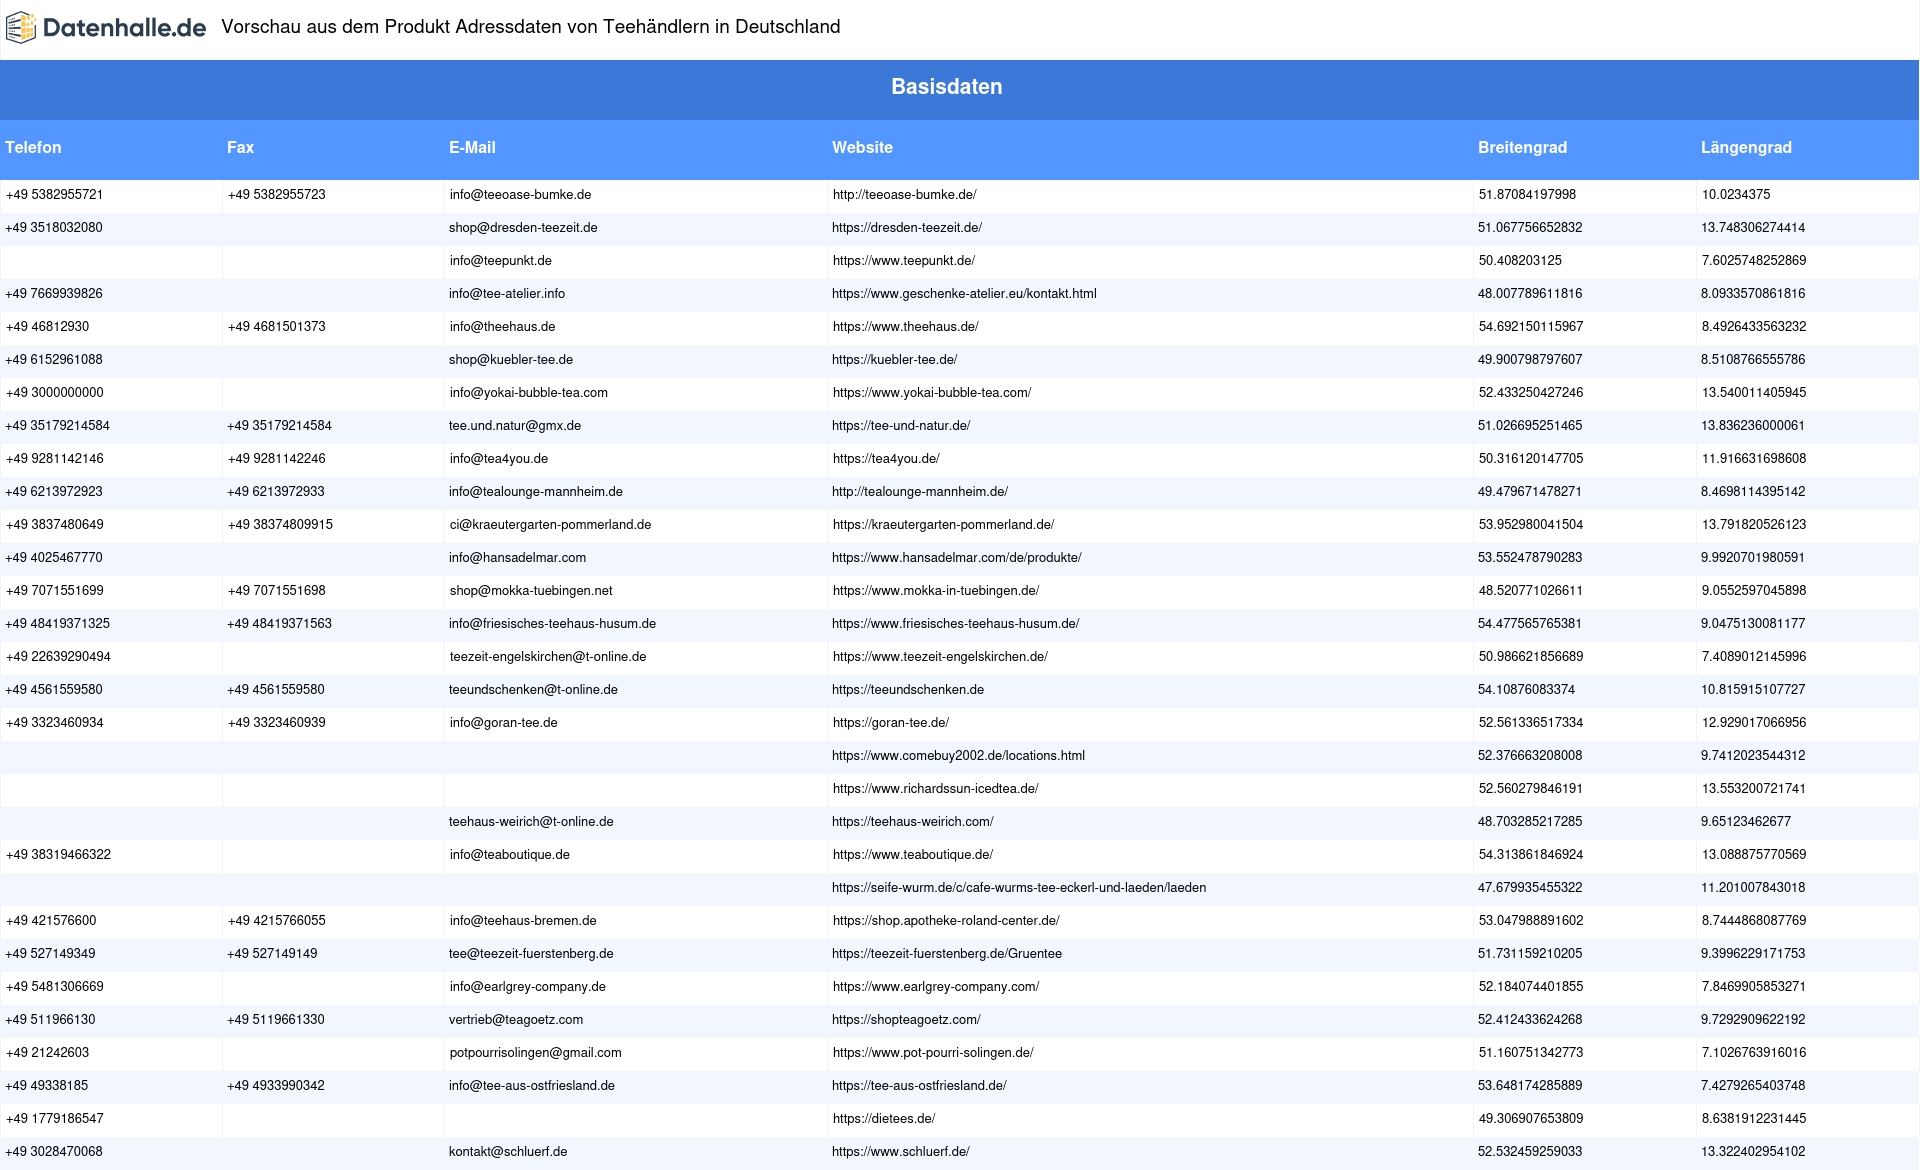1920x1170 pixels.
Task: Click the Basisdaten section header
Action: [x=947, y=87]
